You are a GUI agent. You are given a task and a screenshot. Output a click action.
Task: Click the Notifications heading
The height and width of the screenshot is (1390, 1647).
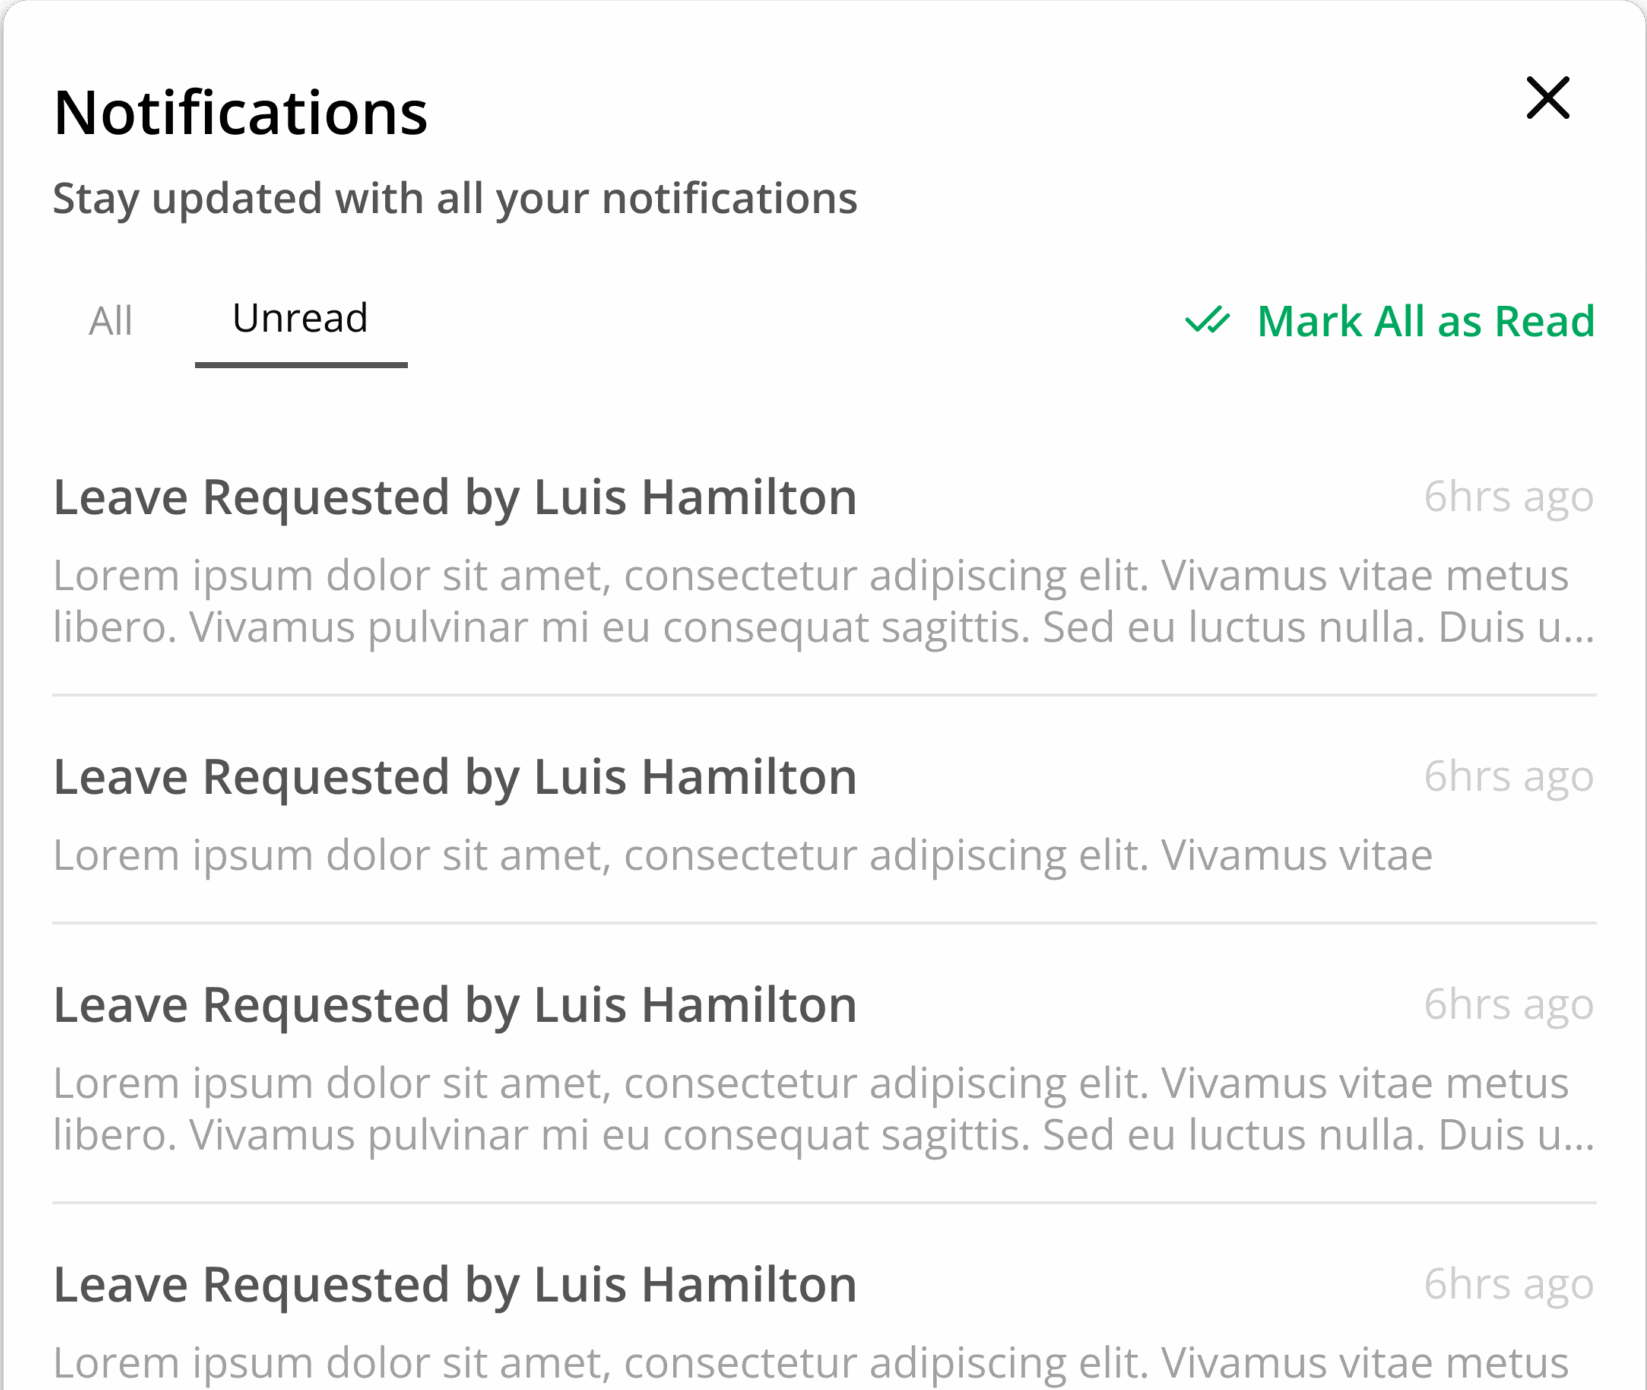tap(240, 112)
